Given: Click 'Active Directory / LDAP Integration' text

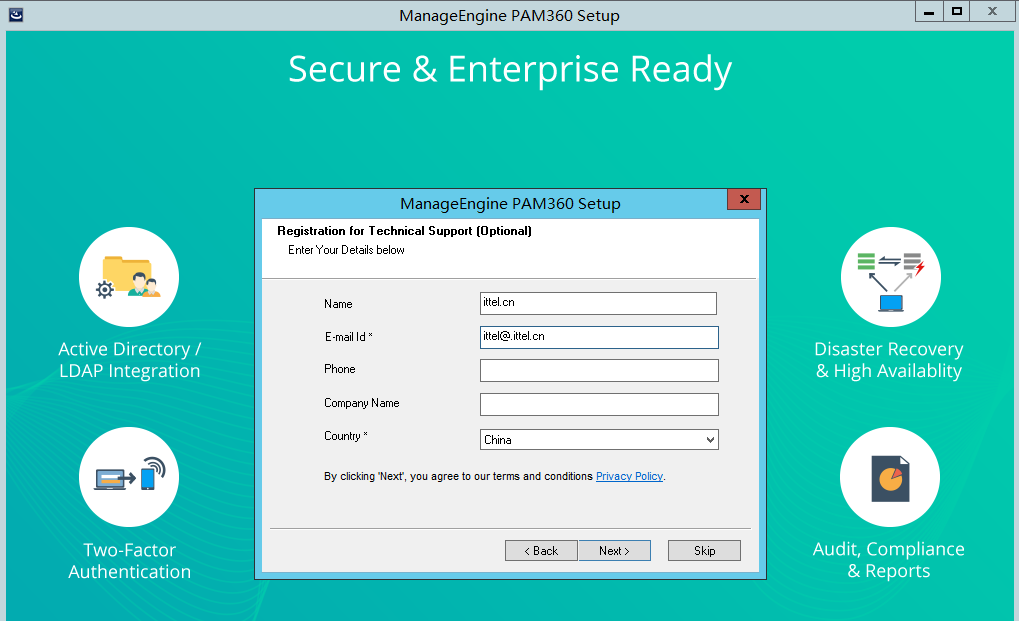Looking at the screenshot, I should point(129,360).
